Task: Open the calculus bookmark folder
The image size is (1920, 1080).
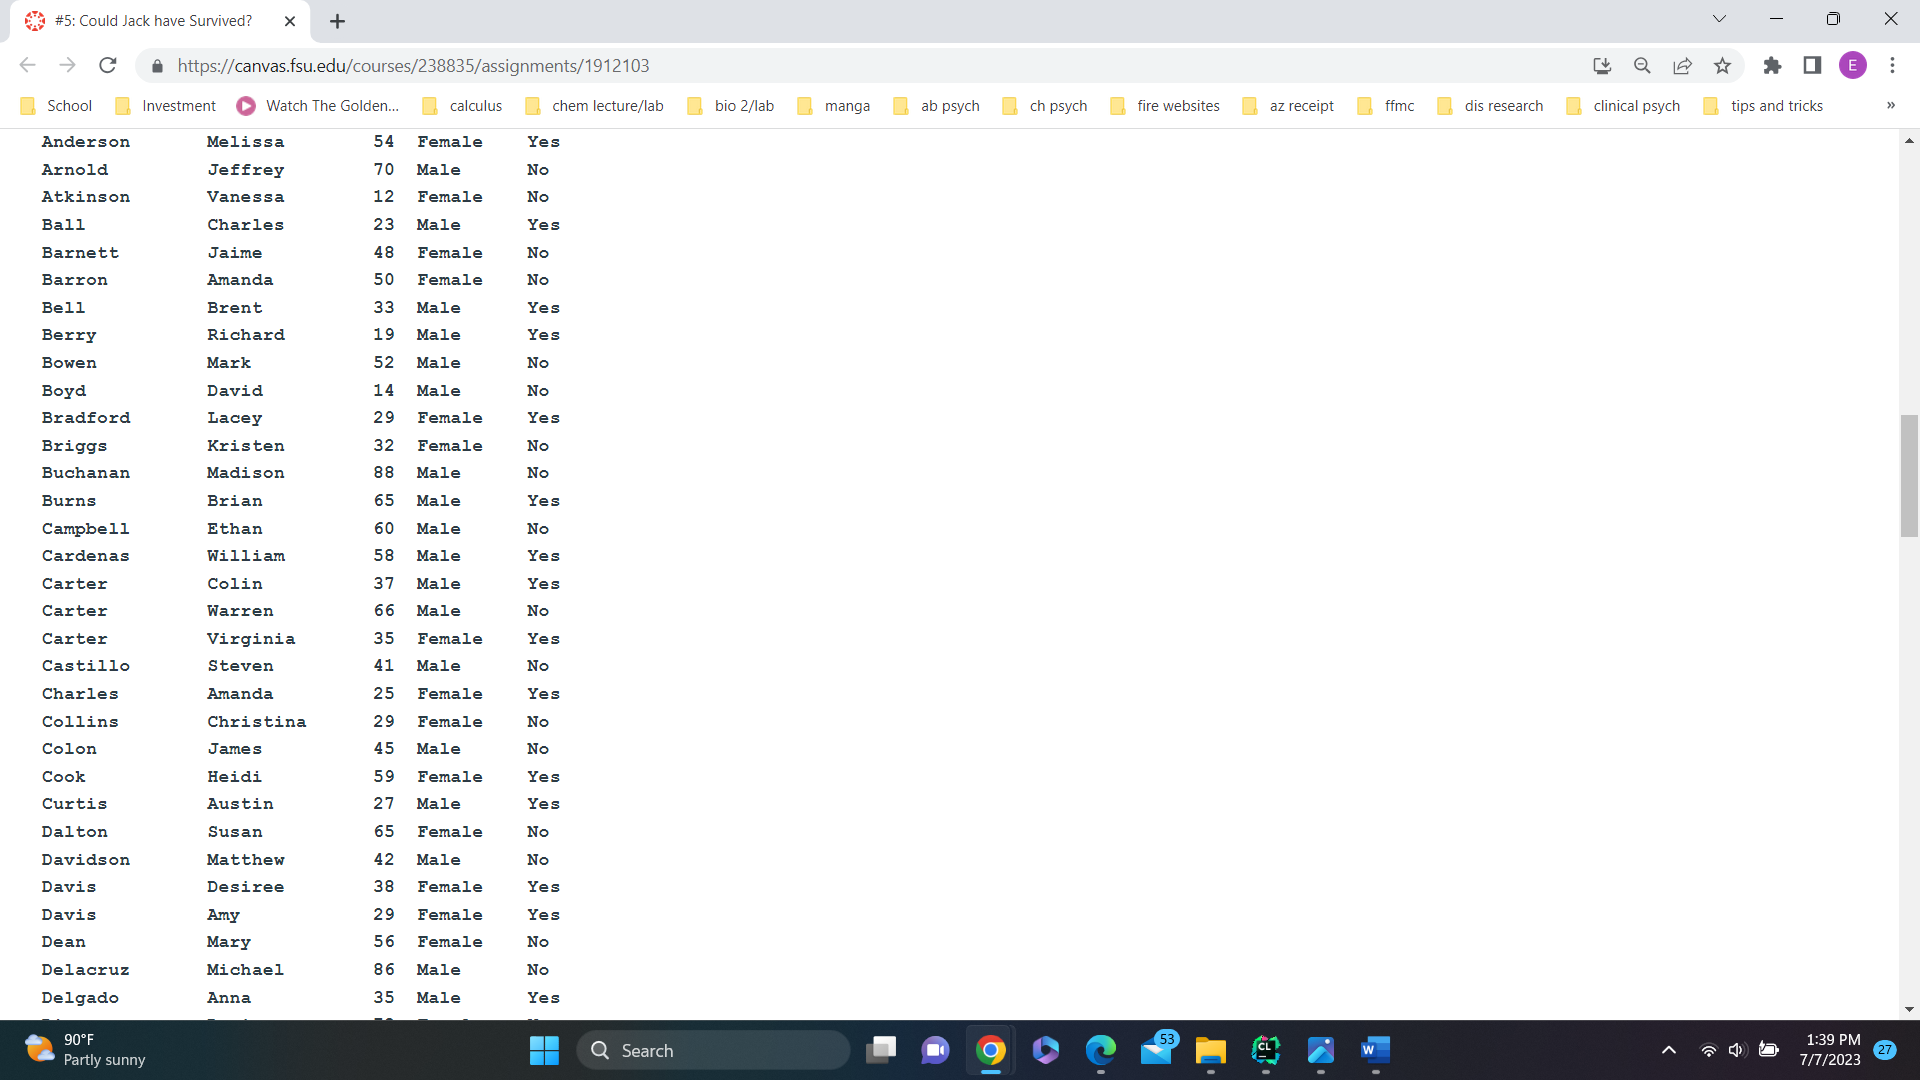Action: tap(463, 106)
